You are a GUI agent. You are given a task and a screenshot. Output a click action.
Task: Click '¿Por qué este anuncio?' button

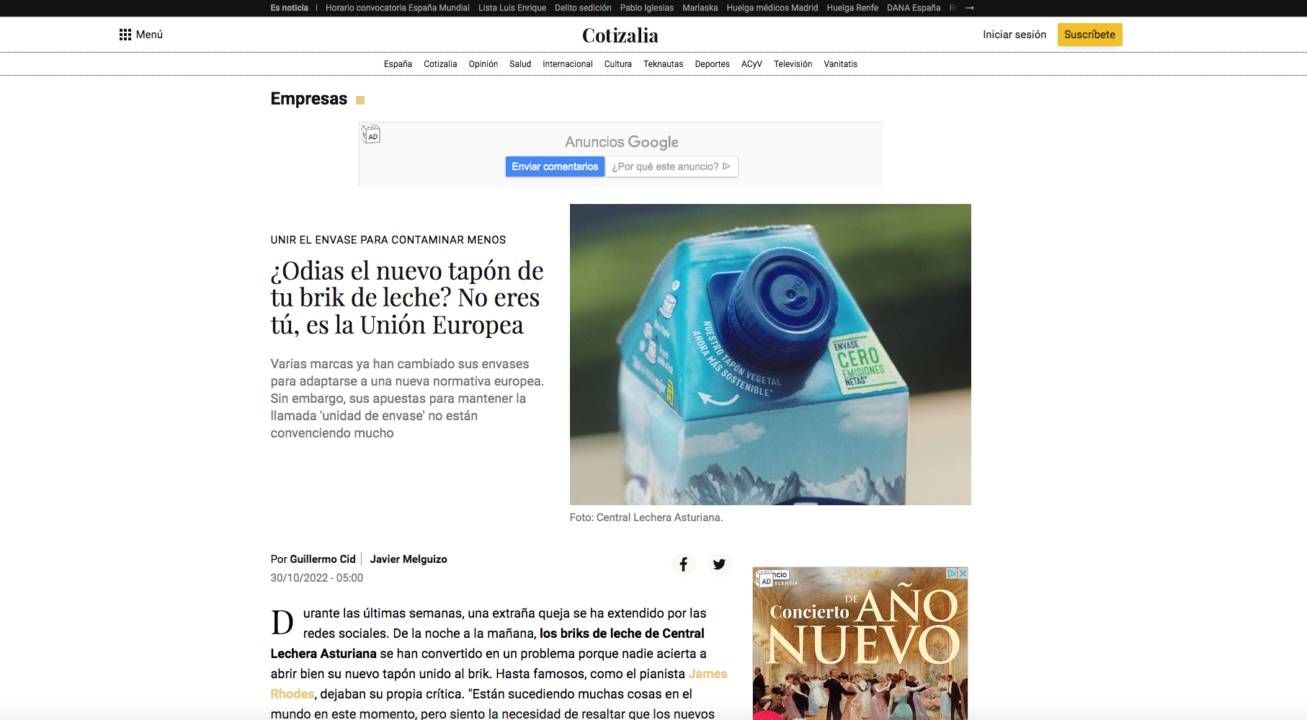tap(672, 166)
